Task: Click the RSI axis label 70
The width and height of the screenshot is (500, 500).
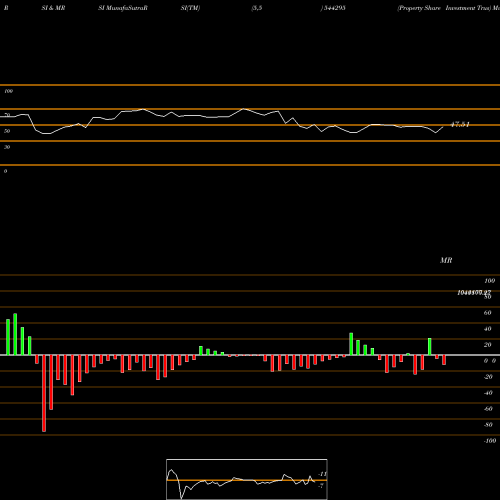Action: tap(7, 115)
